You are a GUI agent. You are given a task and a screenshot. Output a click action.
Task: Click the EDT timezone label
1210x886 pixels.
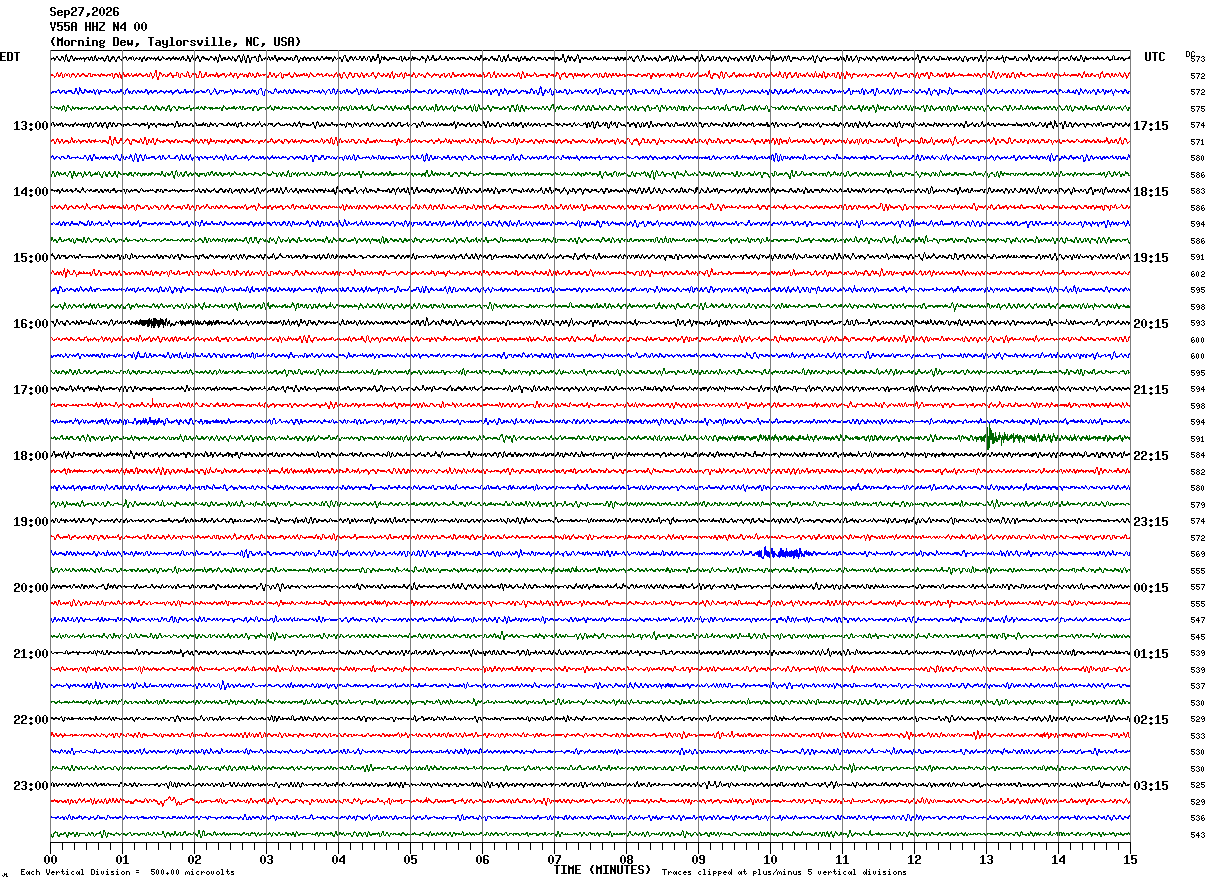pyautogui.click(x=10, y=57)
